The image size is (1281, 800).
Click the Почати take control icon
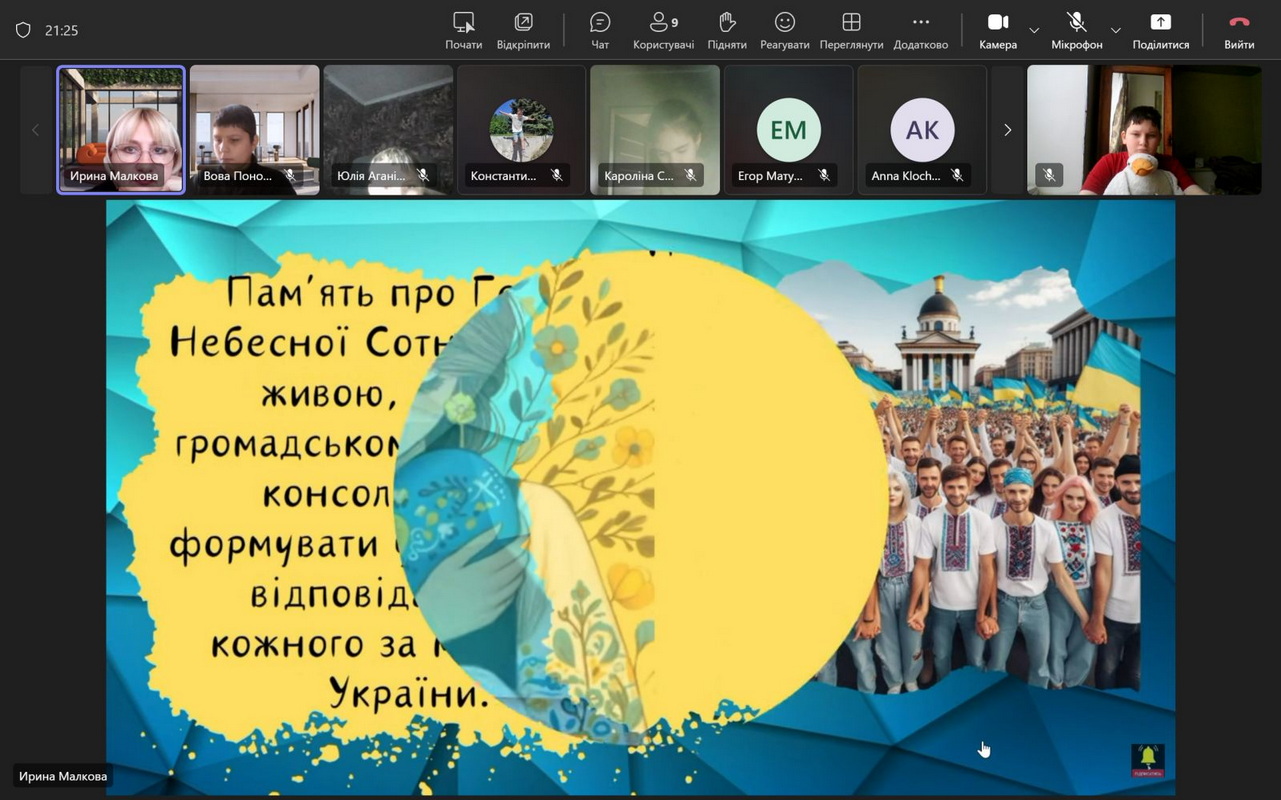[463, 30]
